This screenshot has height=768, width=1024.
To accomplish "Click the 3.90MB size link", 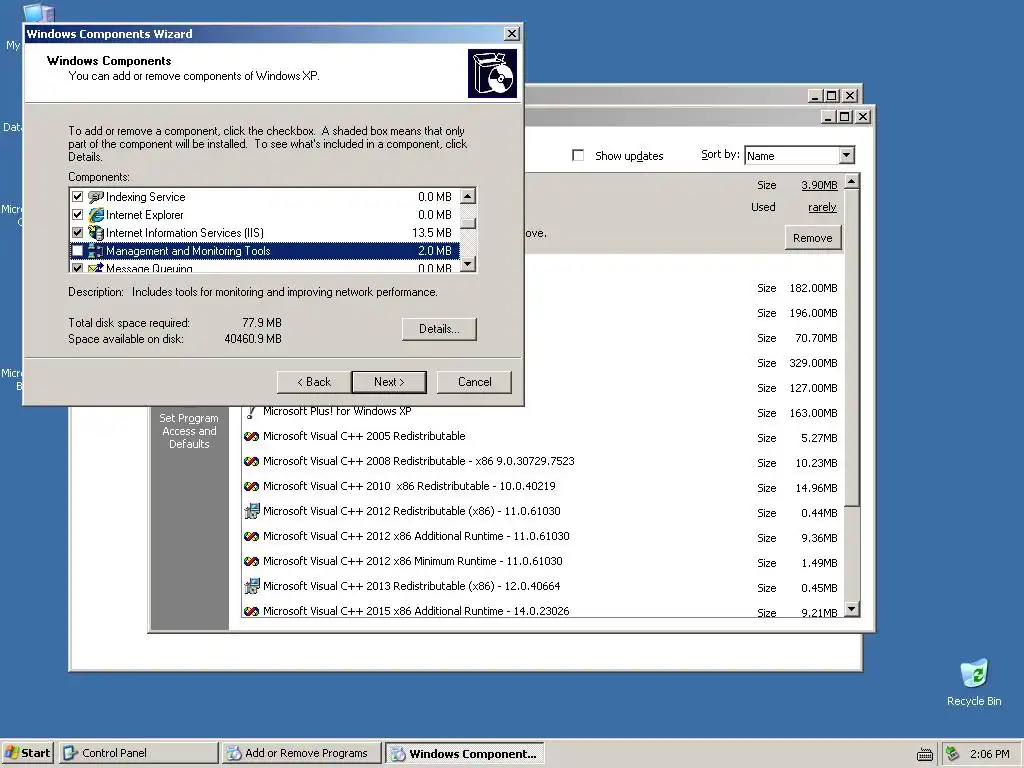I will [819, 185].
